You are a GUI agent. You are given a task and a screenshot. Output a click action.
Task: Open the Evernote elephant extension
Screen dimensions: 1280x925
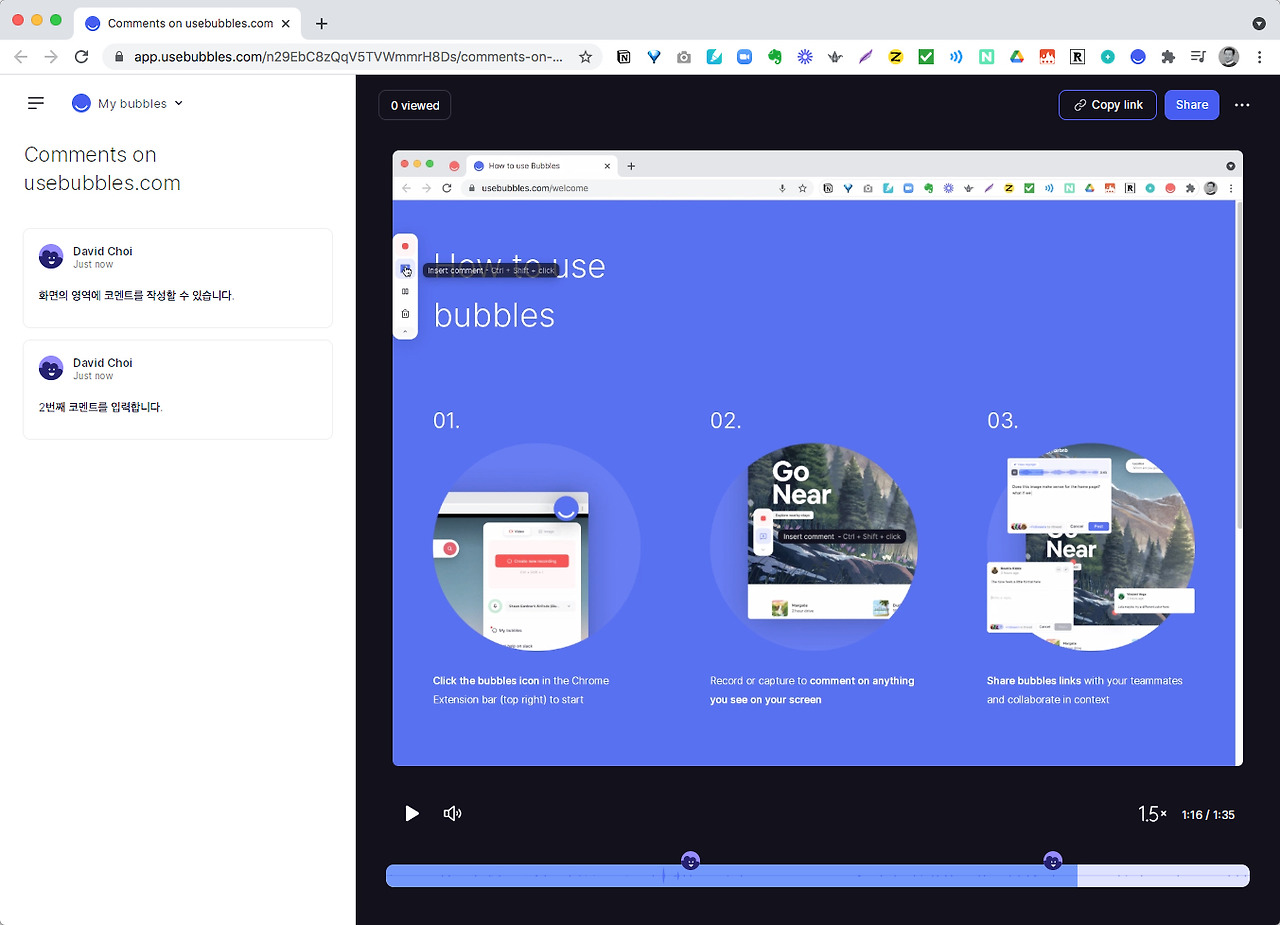pos(774,57)
